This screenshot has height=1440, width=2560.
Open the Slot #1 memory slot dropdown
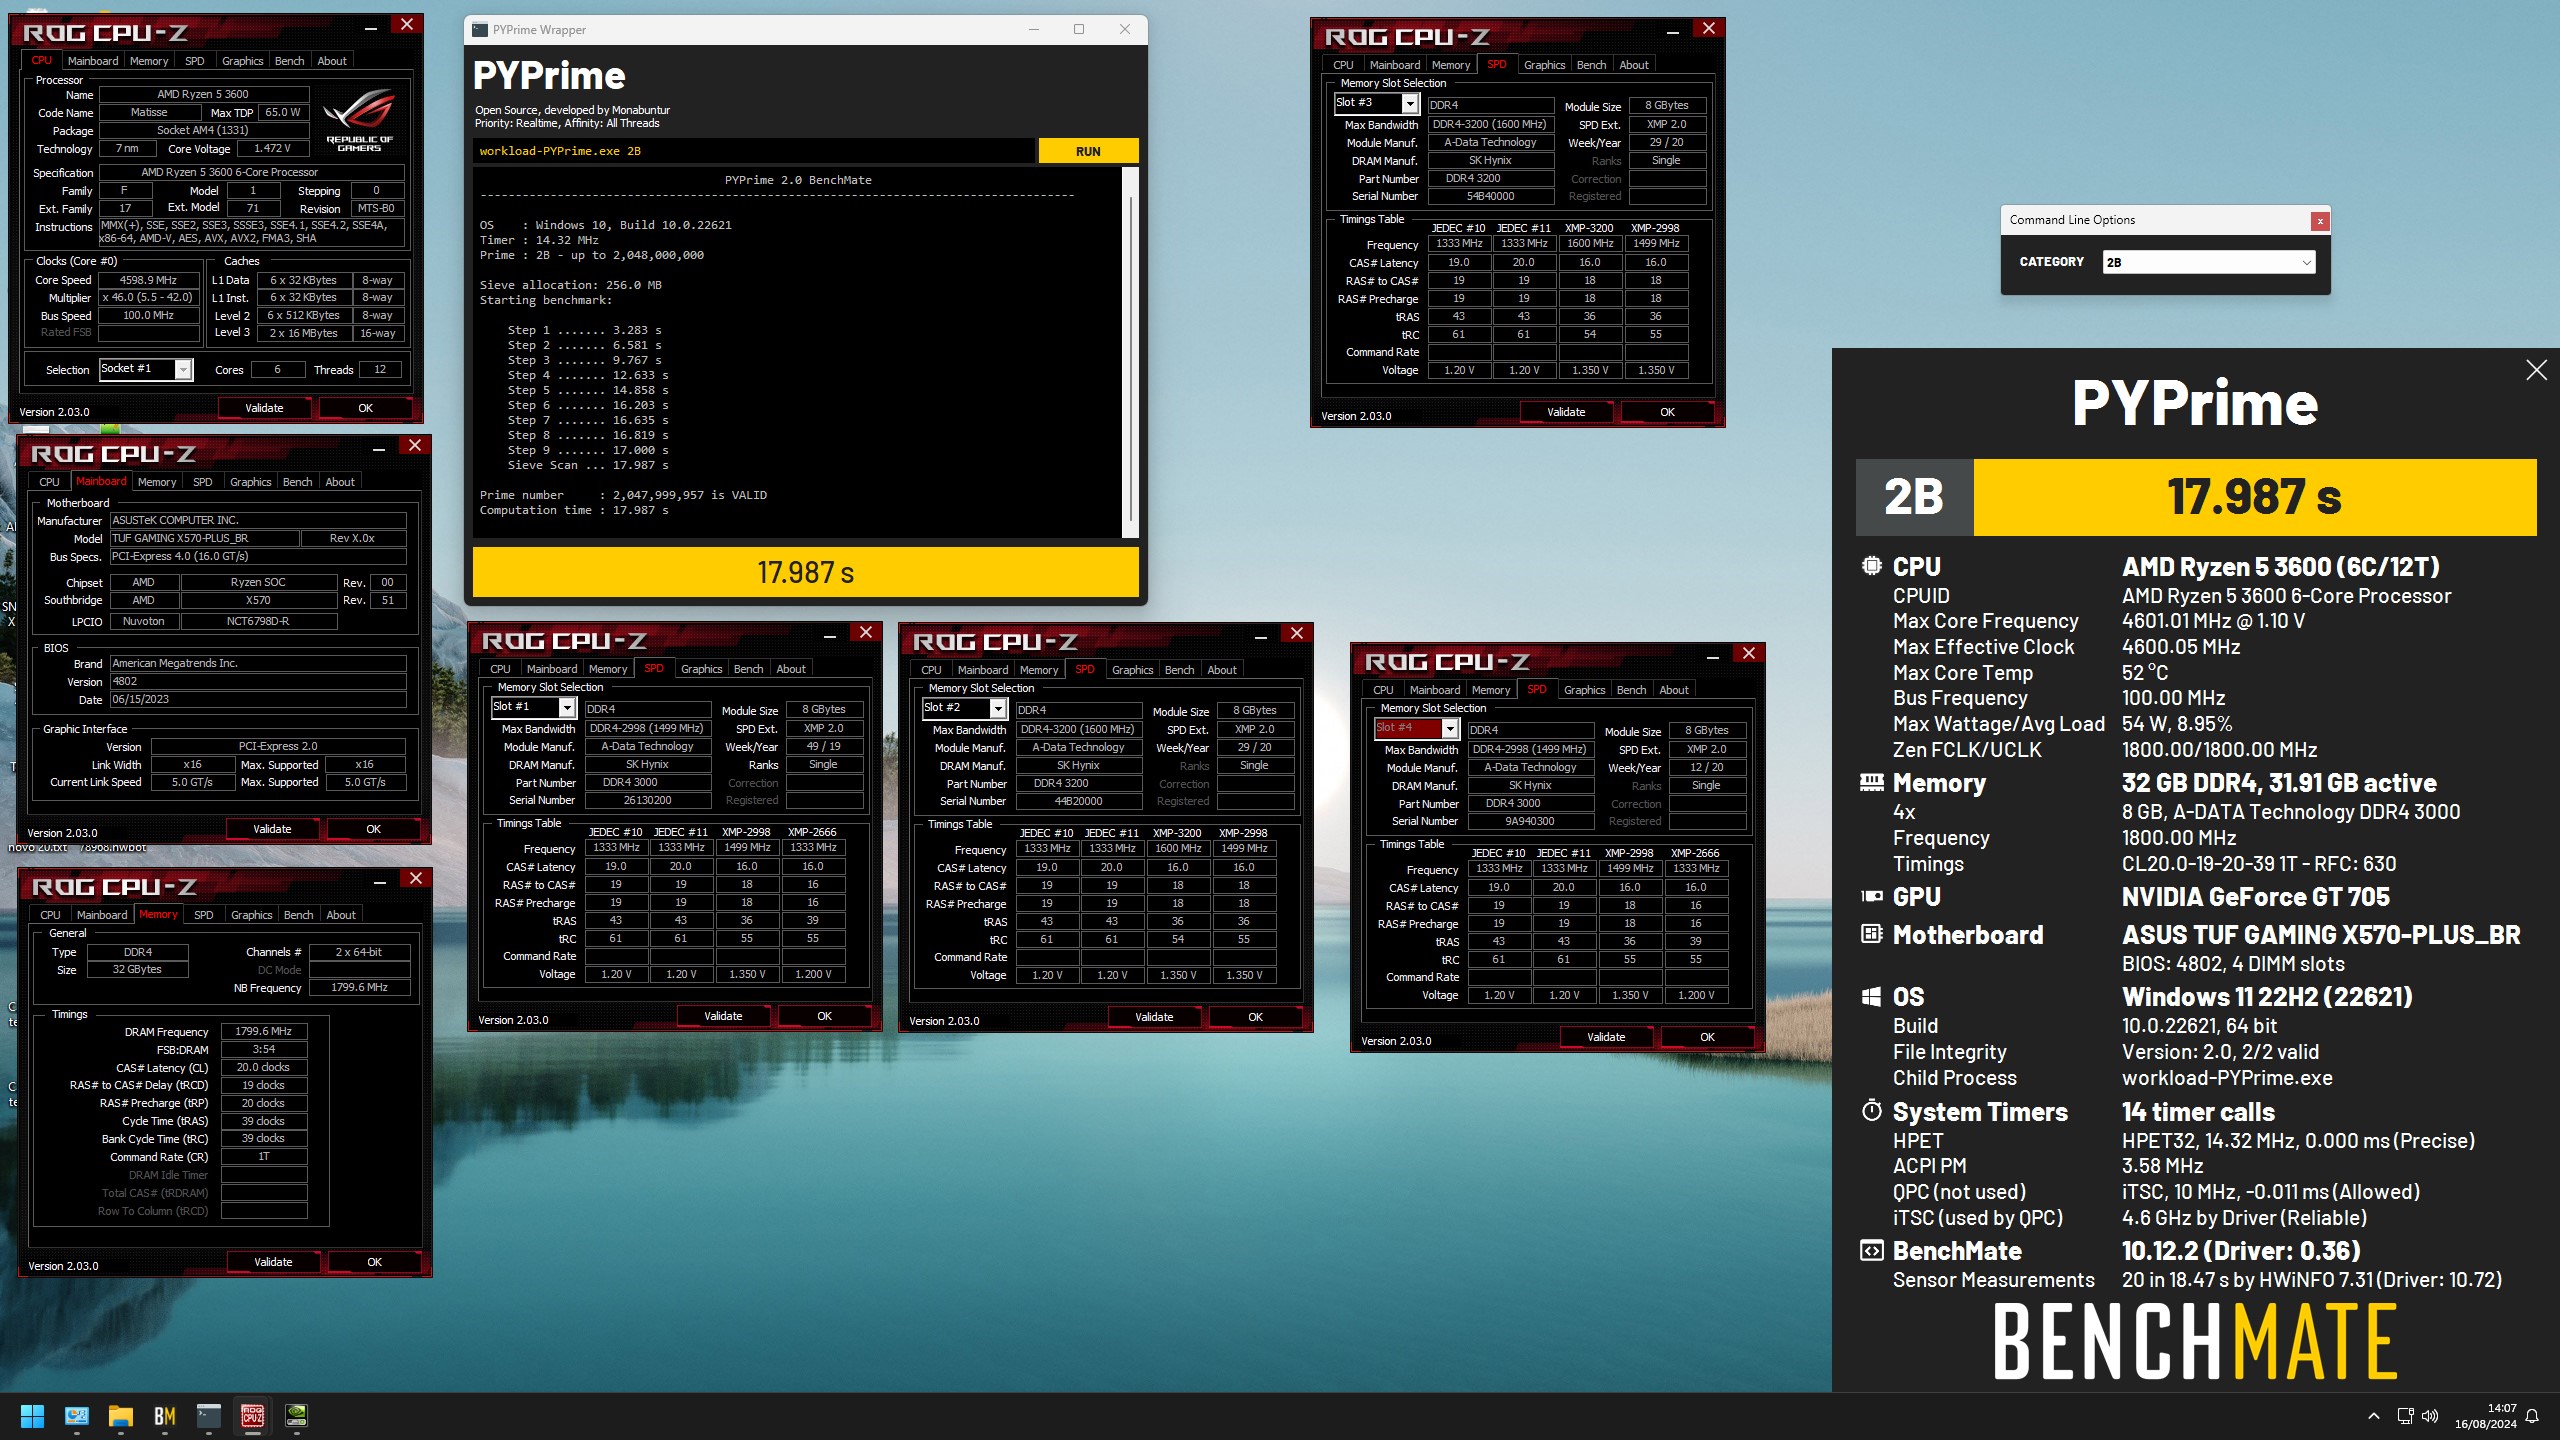567,708
